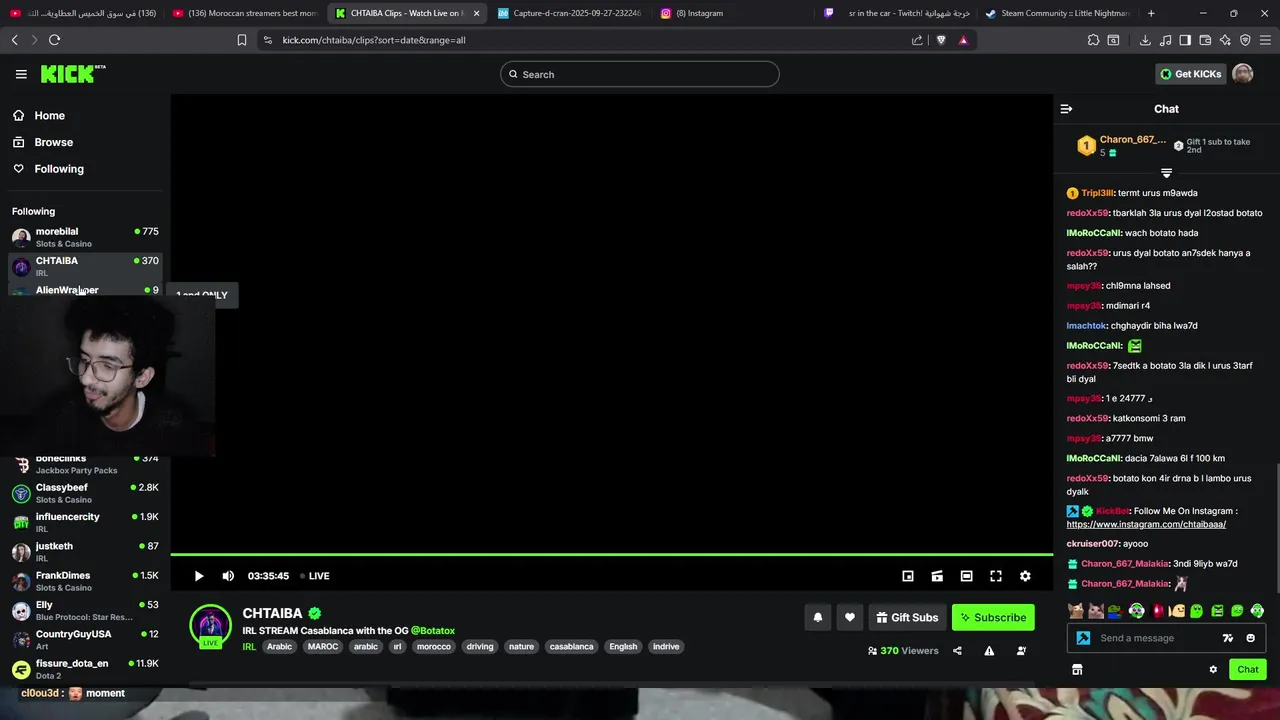Image resolution: width=1280 pixels, height=720 pixels.
Task: Mute the video volume
Action: tap(228, 576)
